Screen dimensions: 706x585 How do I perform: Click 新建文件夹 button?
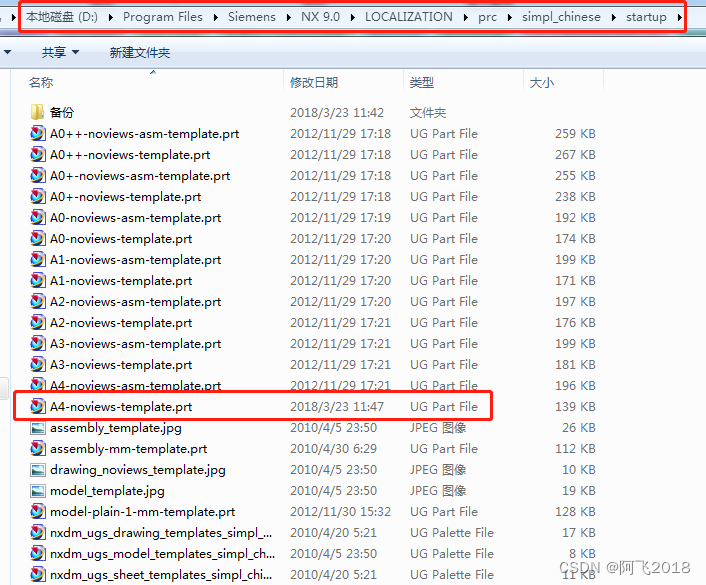(140, 53)
